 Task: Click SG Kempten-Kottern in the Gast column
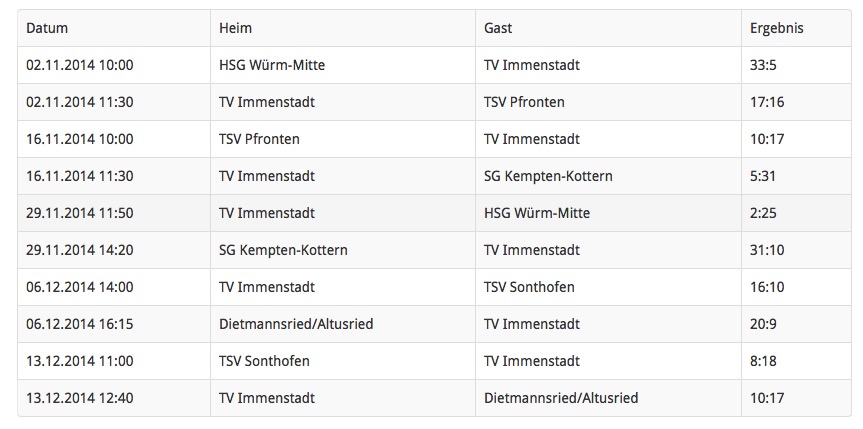(x=548, y=176)
